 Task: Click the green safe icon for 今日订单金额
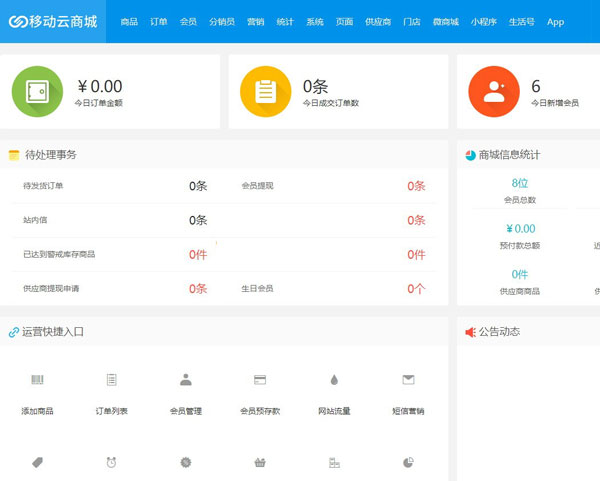tap(37, 91)
